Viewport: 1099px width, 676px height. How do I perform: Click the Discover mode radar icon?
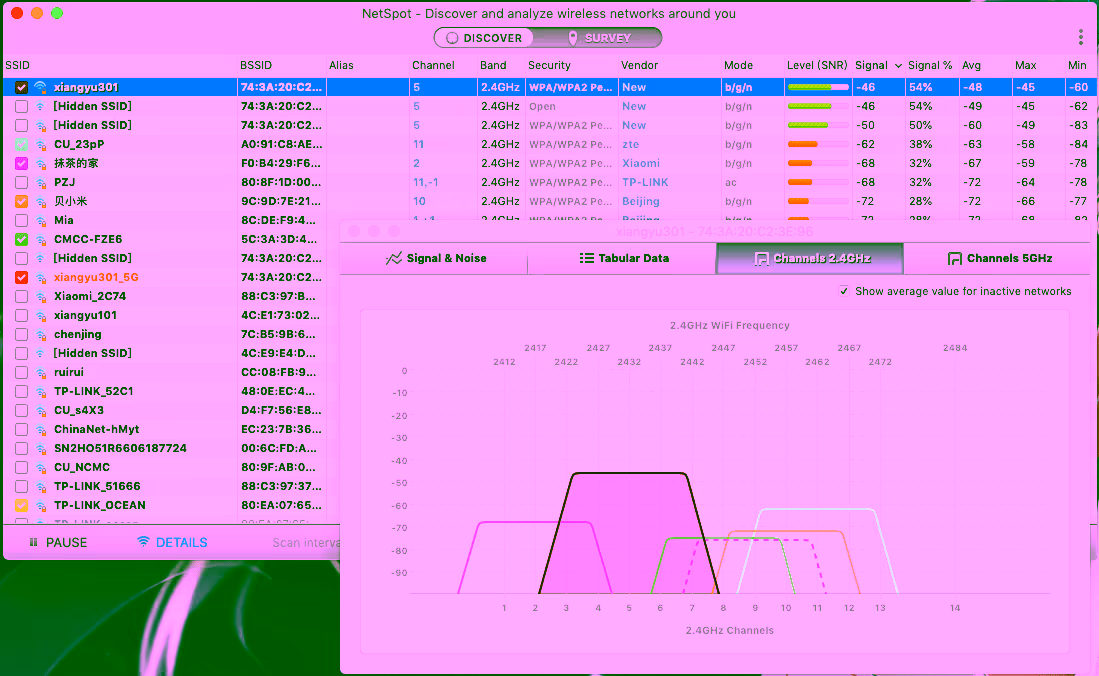pos(452,38)
